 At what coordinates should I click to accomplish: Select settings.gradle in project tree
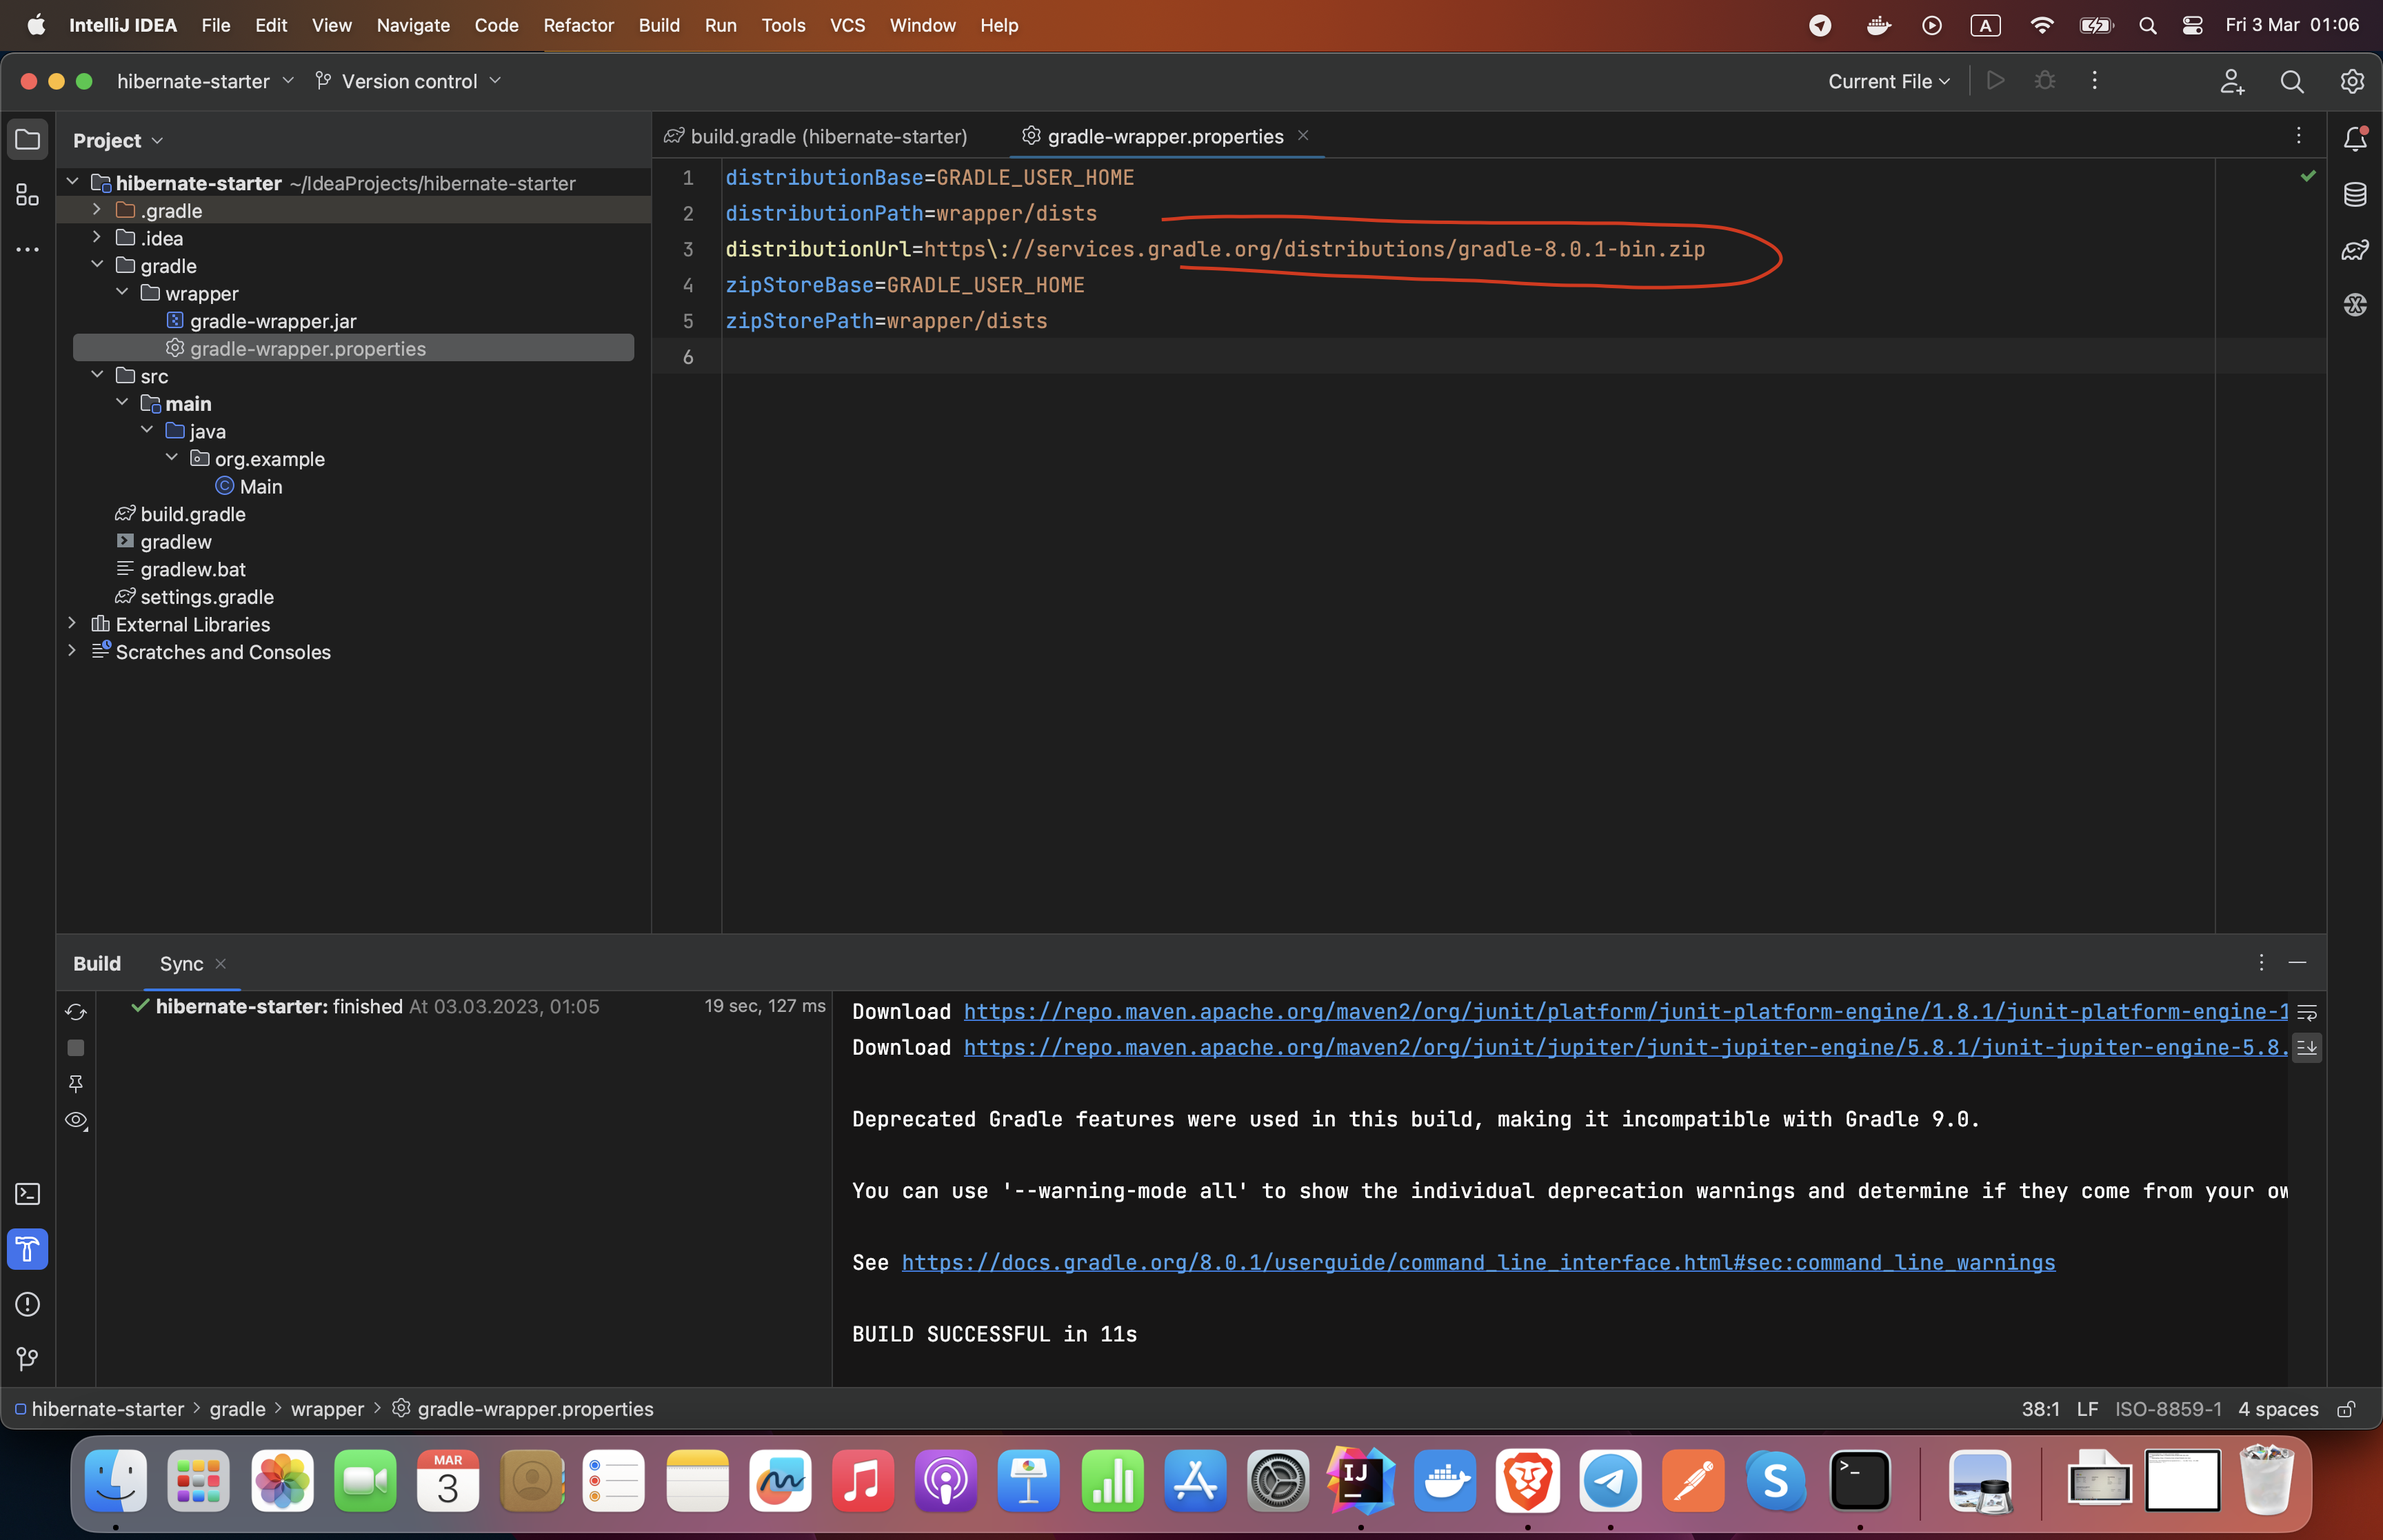[206, 597]
